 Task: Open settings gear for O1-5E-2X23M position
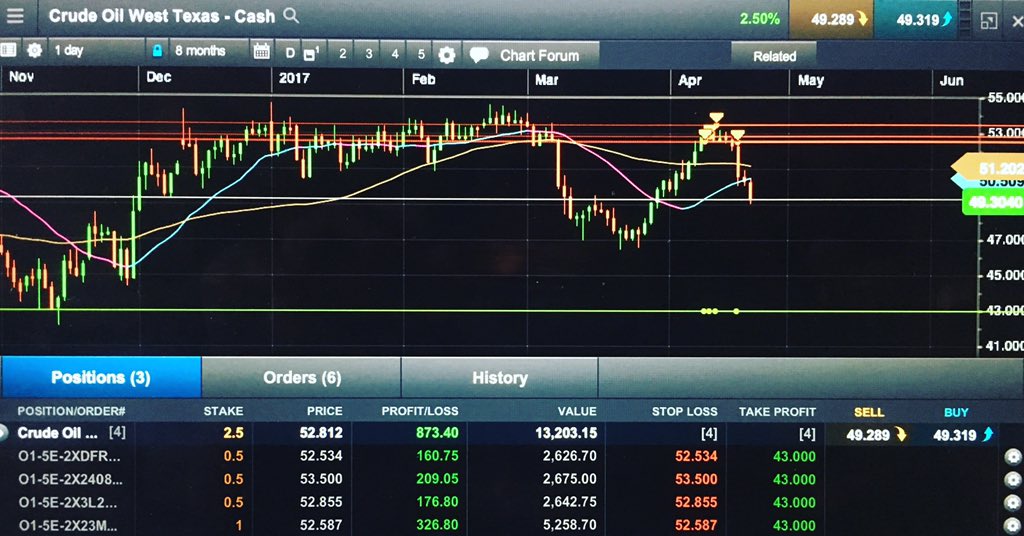(x=1013, y=525)
